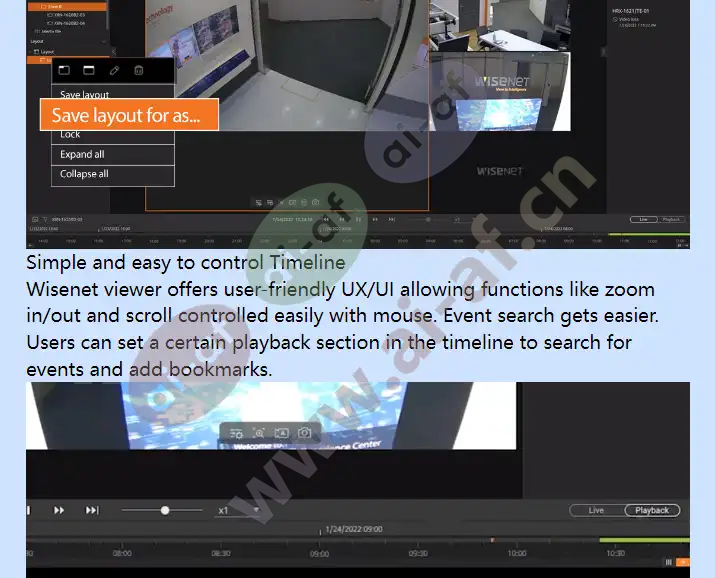This screenshot has width=715, height=578.
Task: Click the text overlay A icon in lower tile toolbar
Action: pos(281,434)
